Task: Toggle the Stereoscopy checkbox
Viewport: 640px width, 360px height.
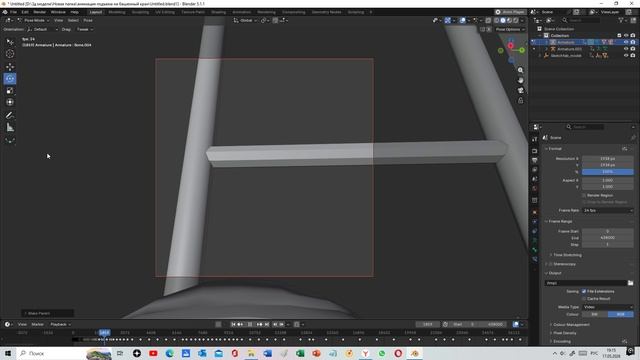Action: tap(551, 264)
